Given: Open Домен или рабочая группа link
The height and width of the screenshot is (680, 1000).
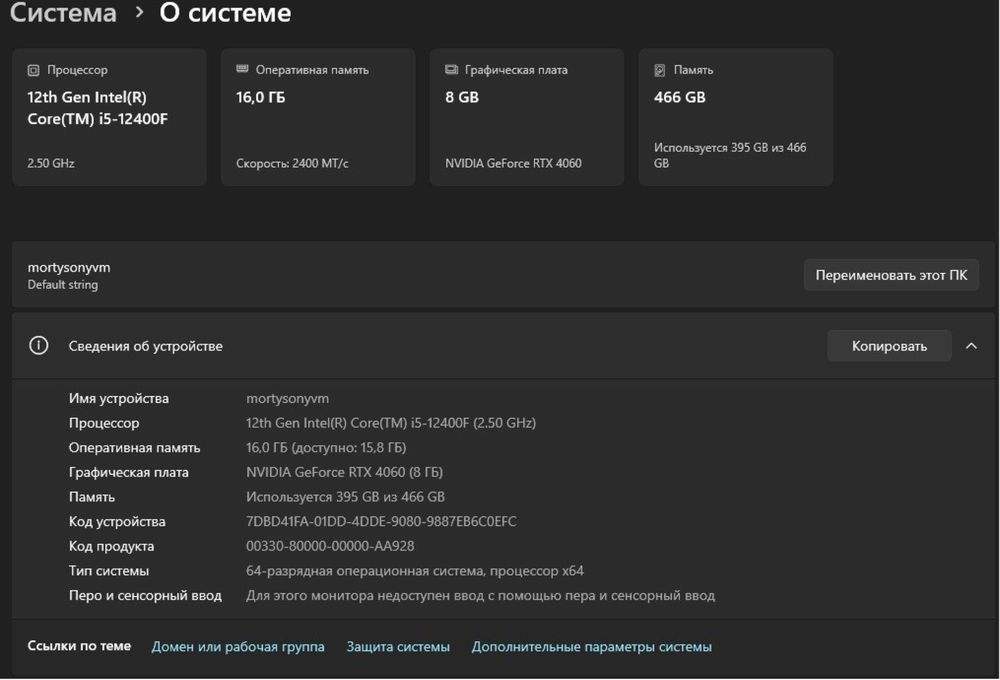Looking at the screenshot, I should click(x=238, y=646).
